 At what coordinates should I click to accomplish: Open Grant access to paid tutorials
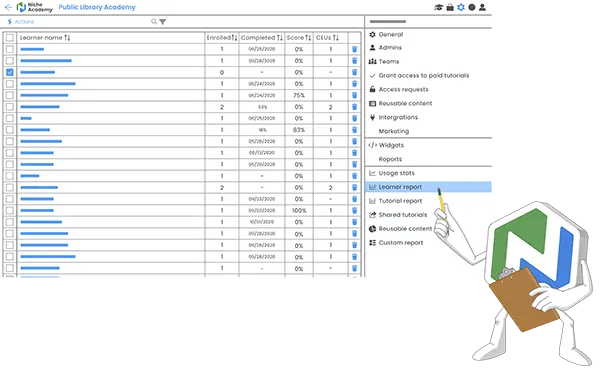[424, 75]
